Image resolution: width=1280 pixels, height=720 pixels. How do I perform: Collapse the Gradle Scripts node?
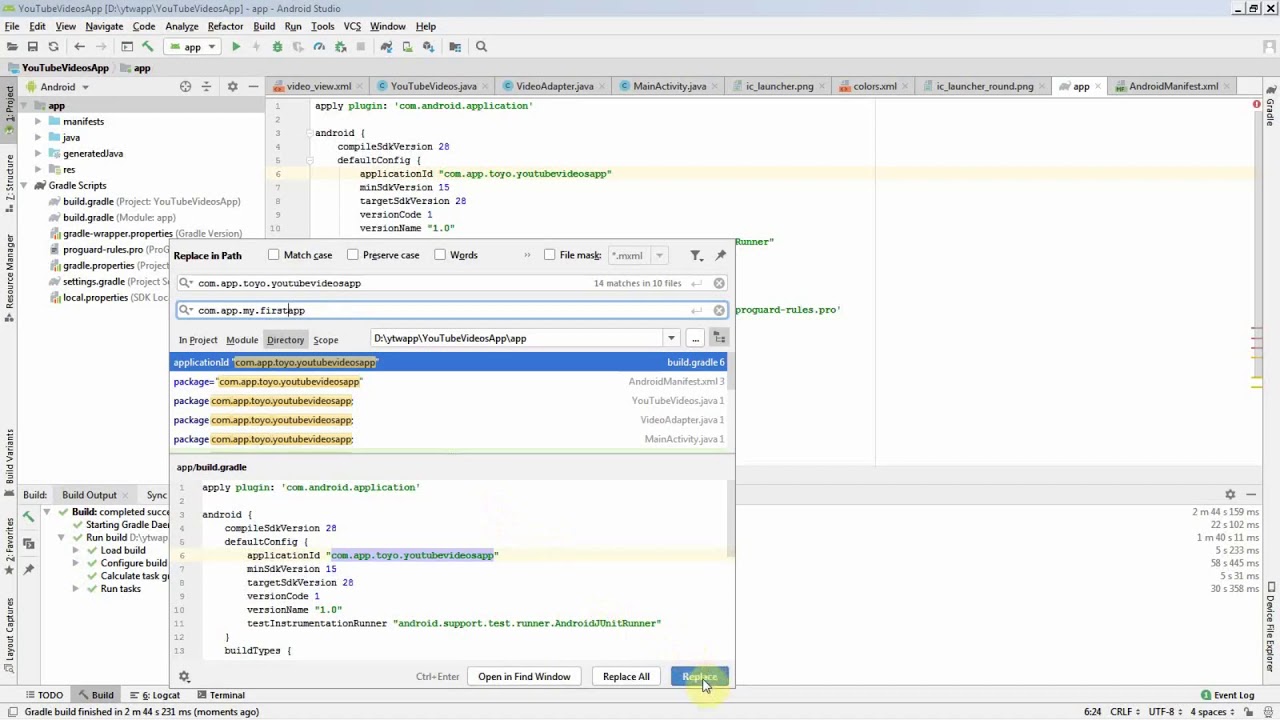pos(24,186)
